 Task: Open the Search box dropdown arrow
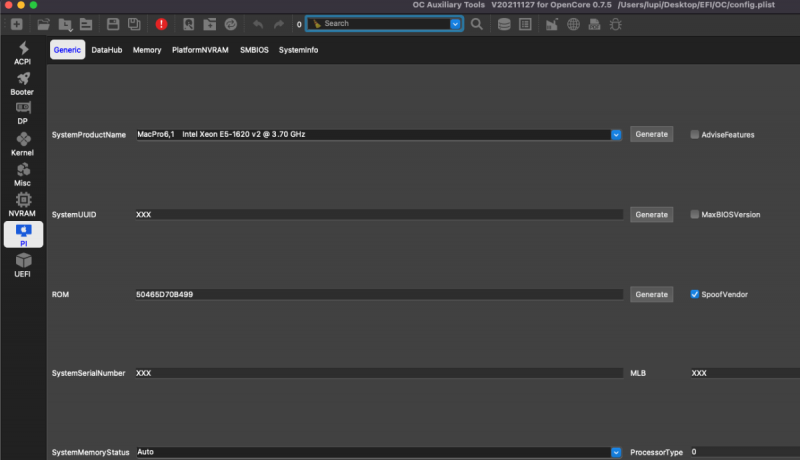455,24
